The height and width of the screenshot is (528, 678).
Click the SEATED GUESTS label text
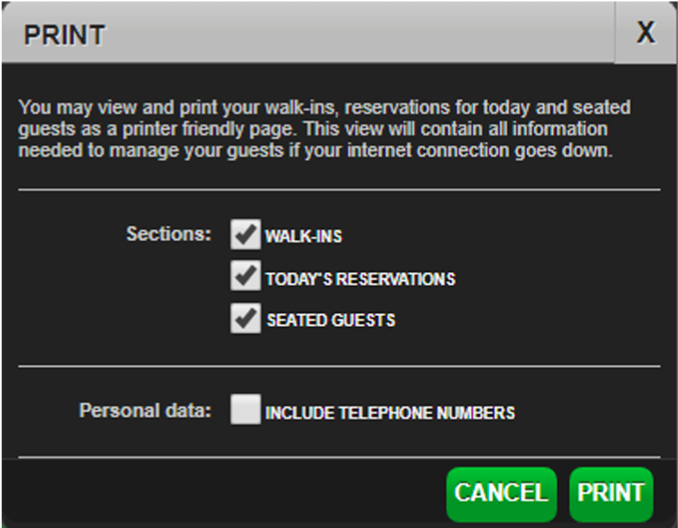[330, 321]
